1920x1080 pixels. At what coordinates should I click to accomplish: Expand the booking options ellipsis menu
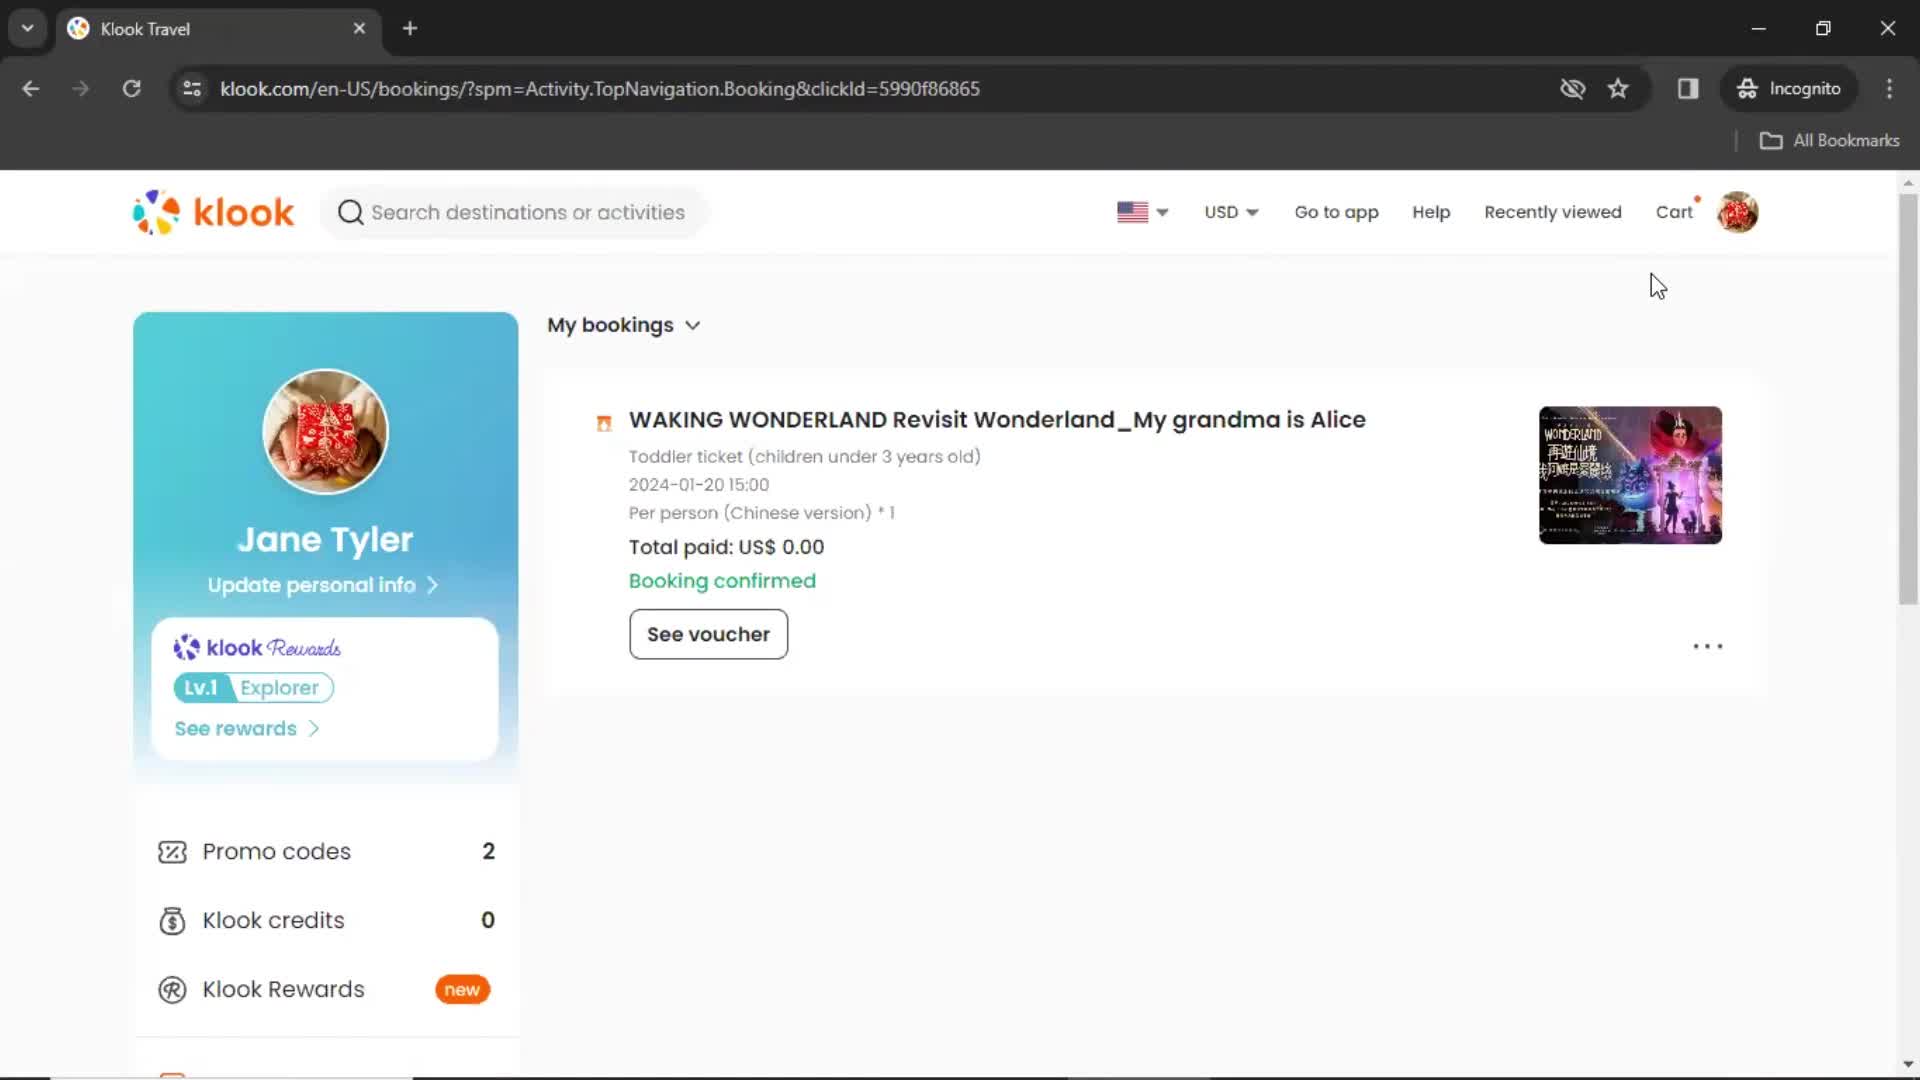[x=1706, y=646]
